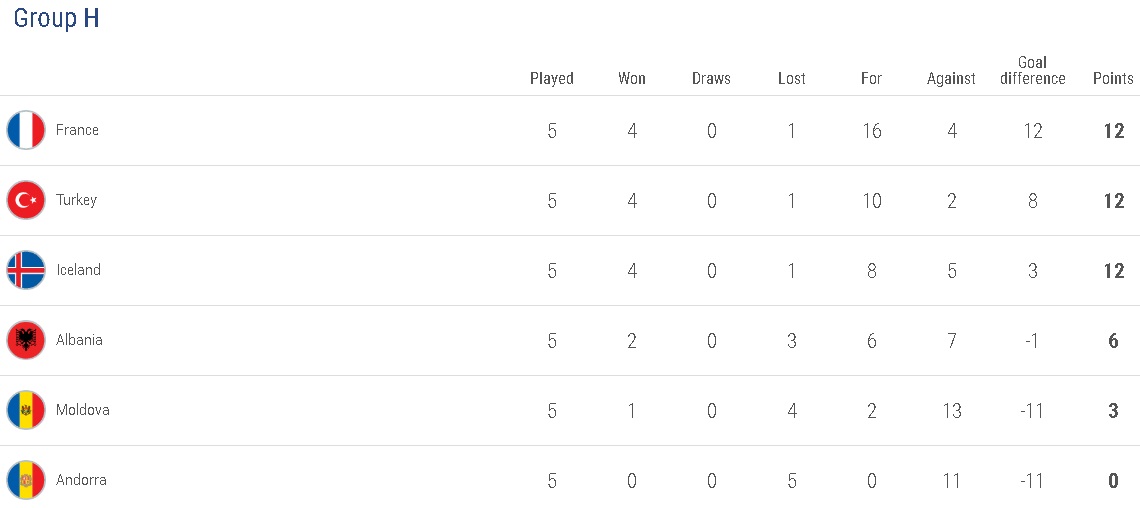Click the Iceland flag icon
The image size is (1140, 508).
26,270
